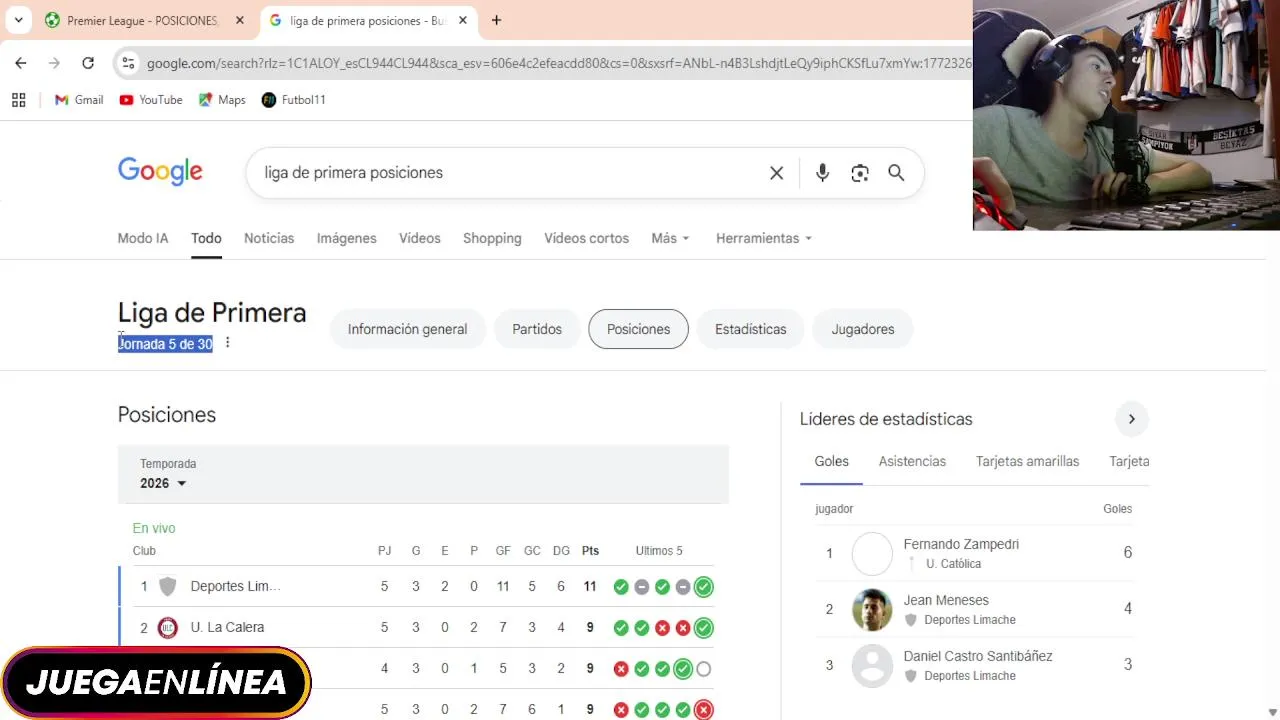Open the Información general pill
Viewport: 1280px width, 720px height.
click(407, 329)
